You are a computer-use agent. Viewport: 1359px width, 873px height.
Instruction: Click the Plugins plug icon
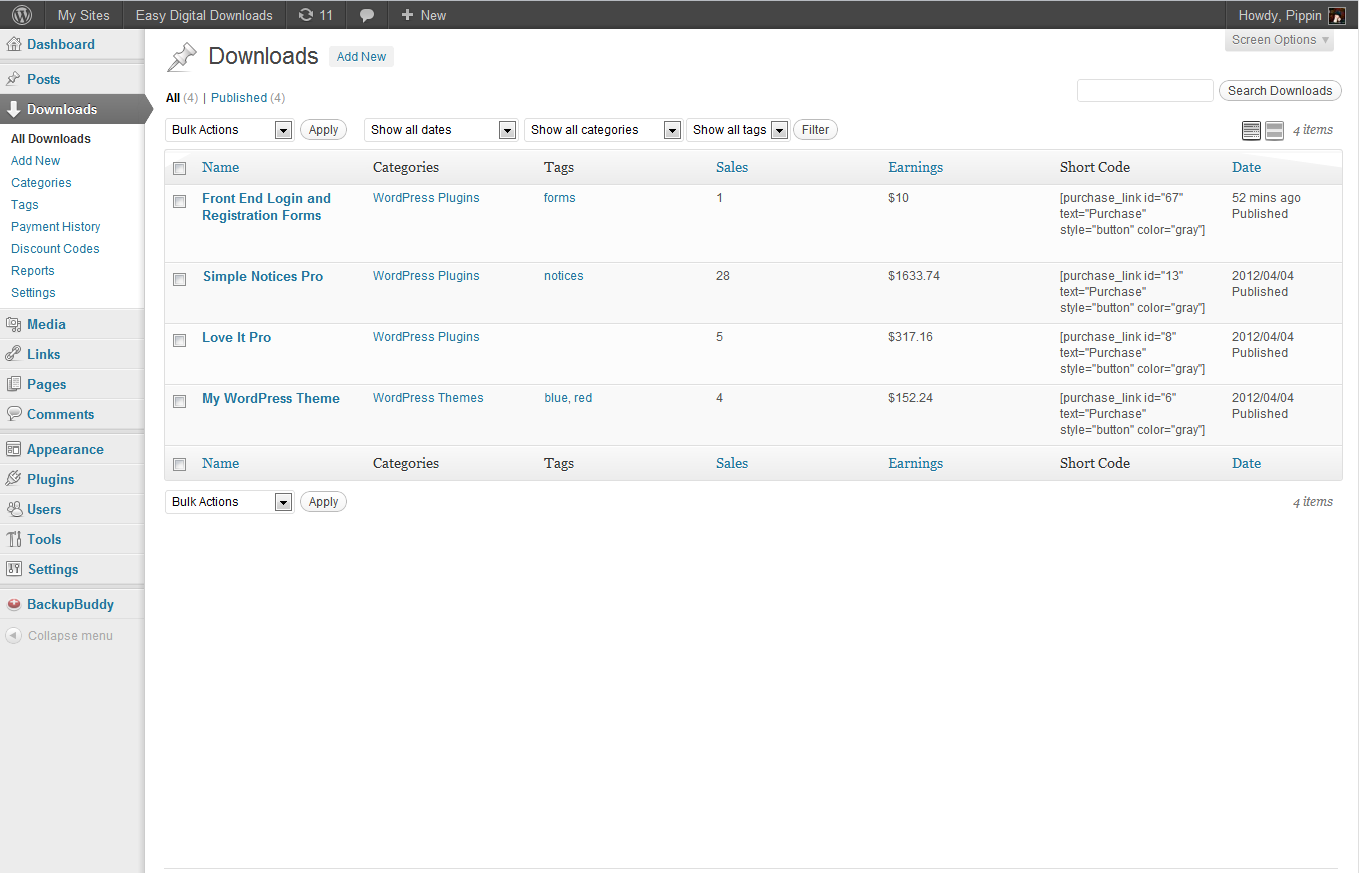(x=13, y=479)
